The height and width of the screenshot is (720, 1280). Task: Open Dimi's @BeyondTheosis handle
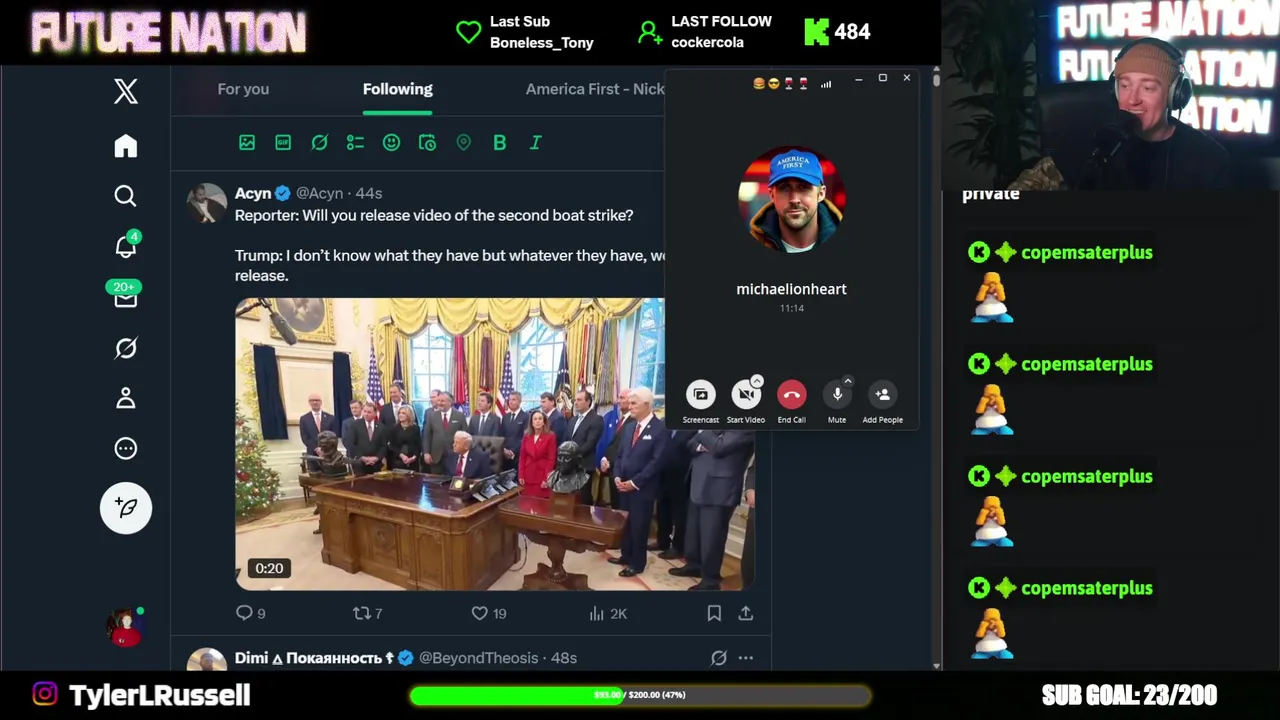[478, 658]
